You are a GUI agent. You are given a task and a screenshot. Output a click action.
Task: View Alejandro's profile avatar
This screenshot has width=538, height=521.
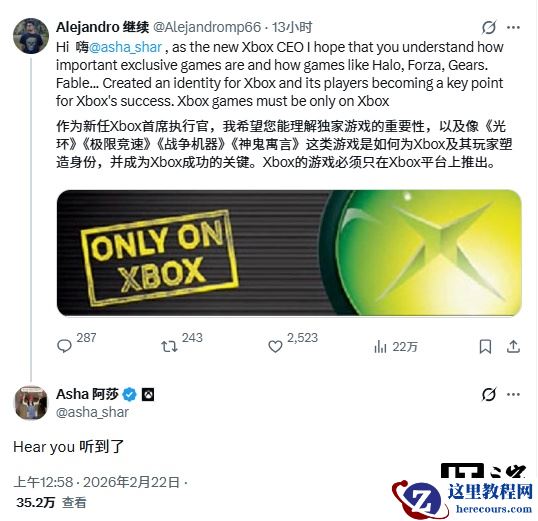[31, 36]
